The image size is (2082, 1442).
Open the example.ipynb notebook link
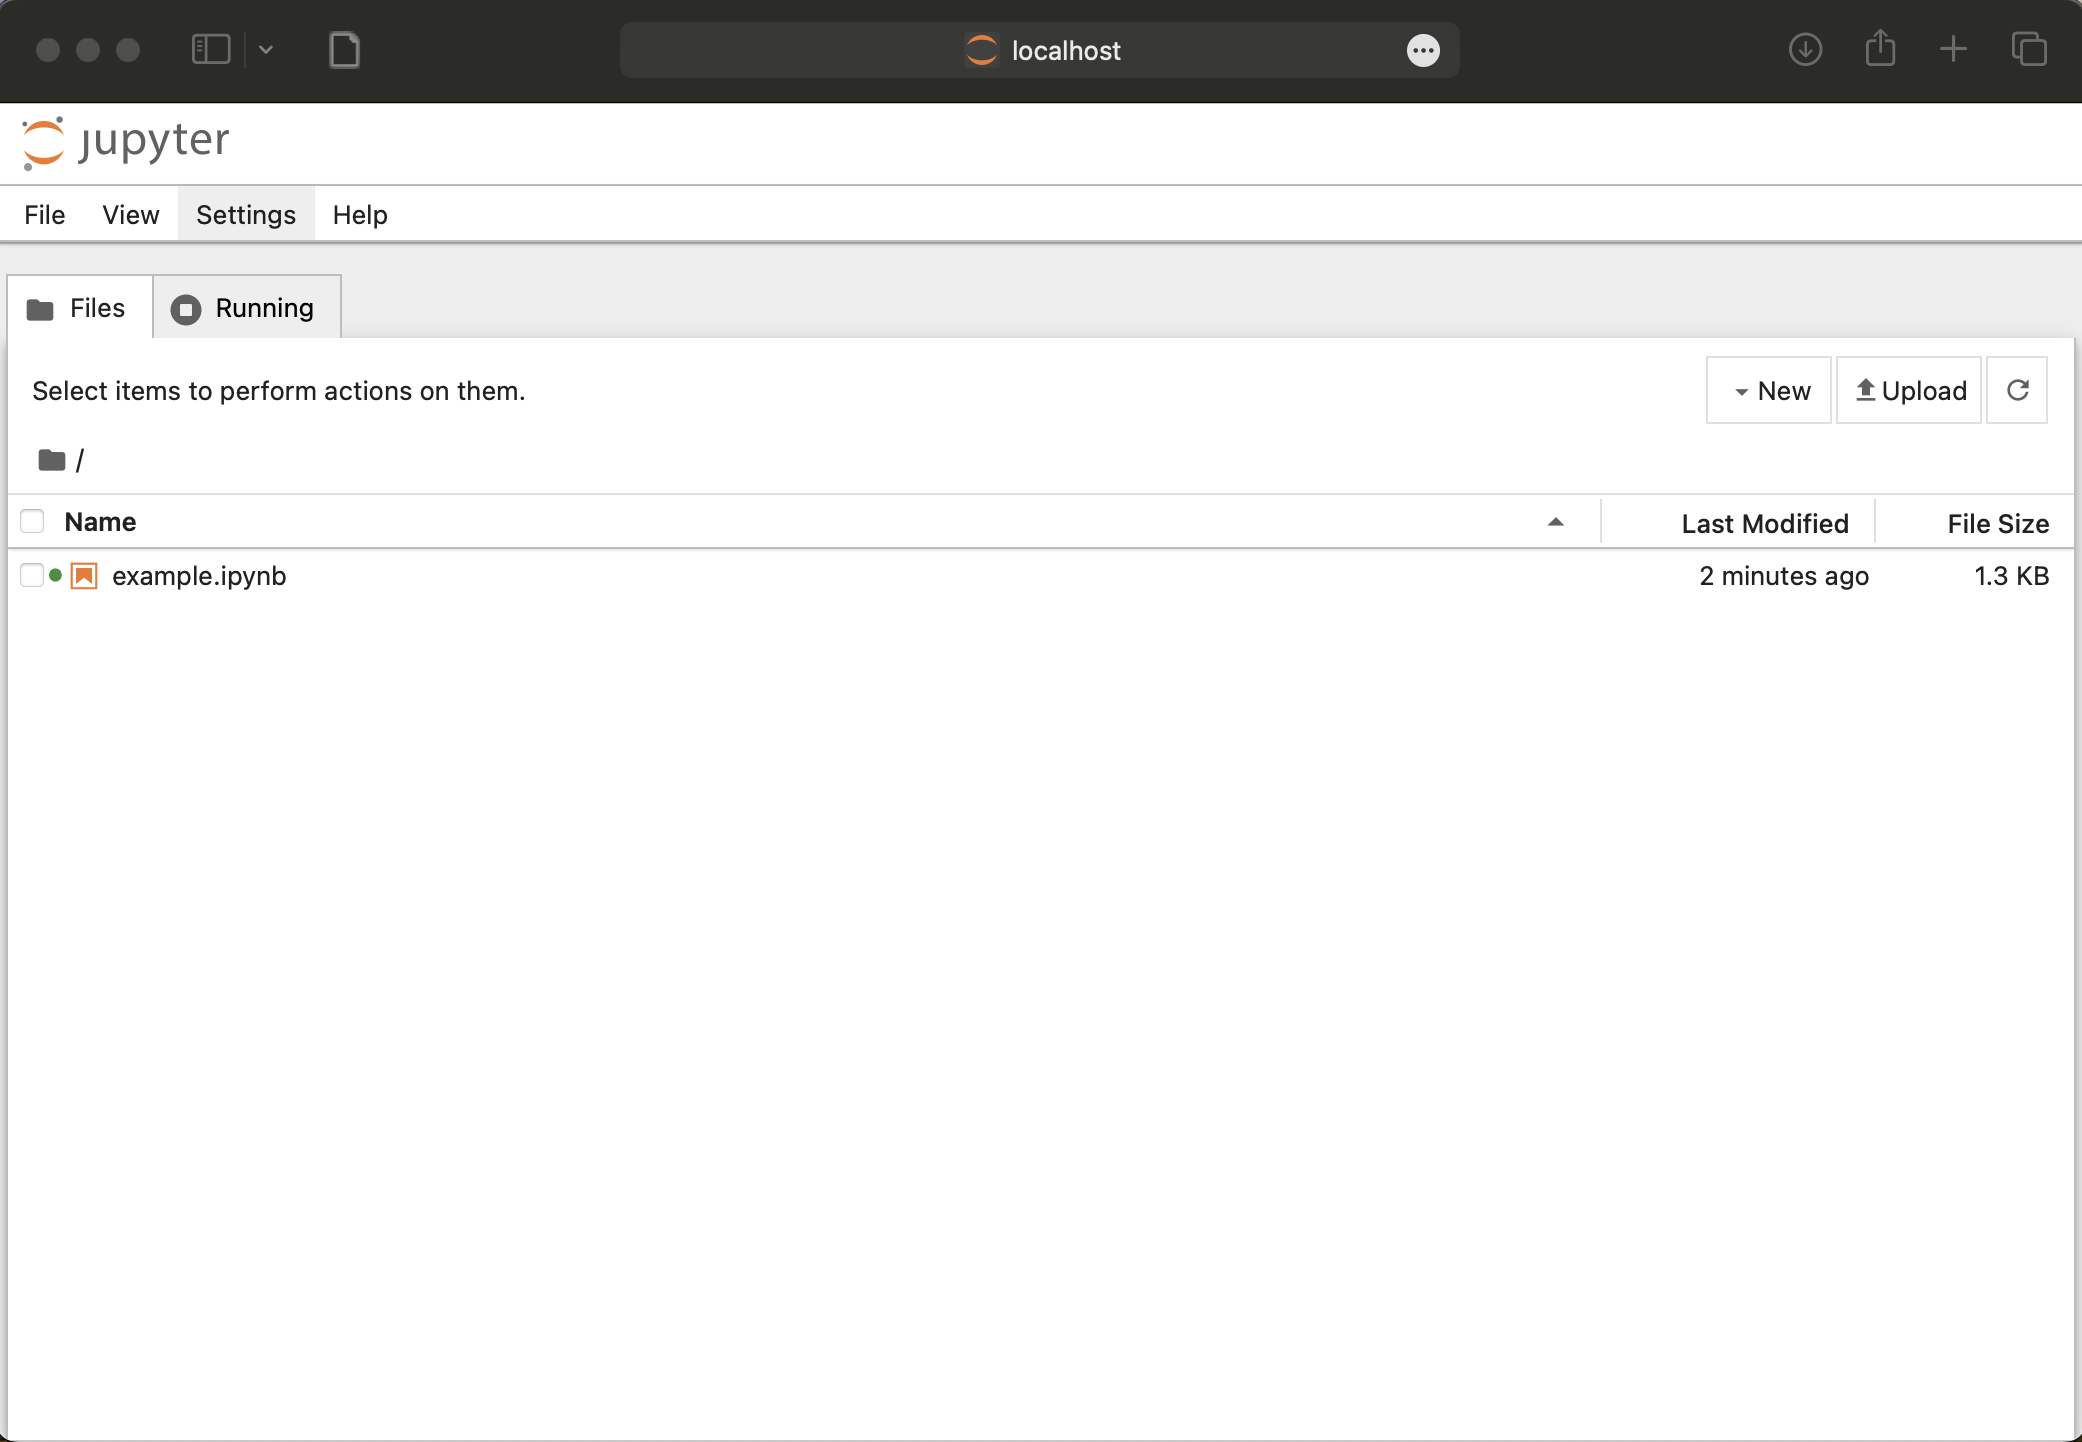click(199, 576)
